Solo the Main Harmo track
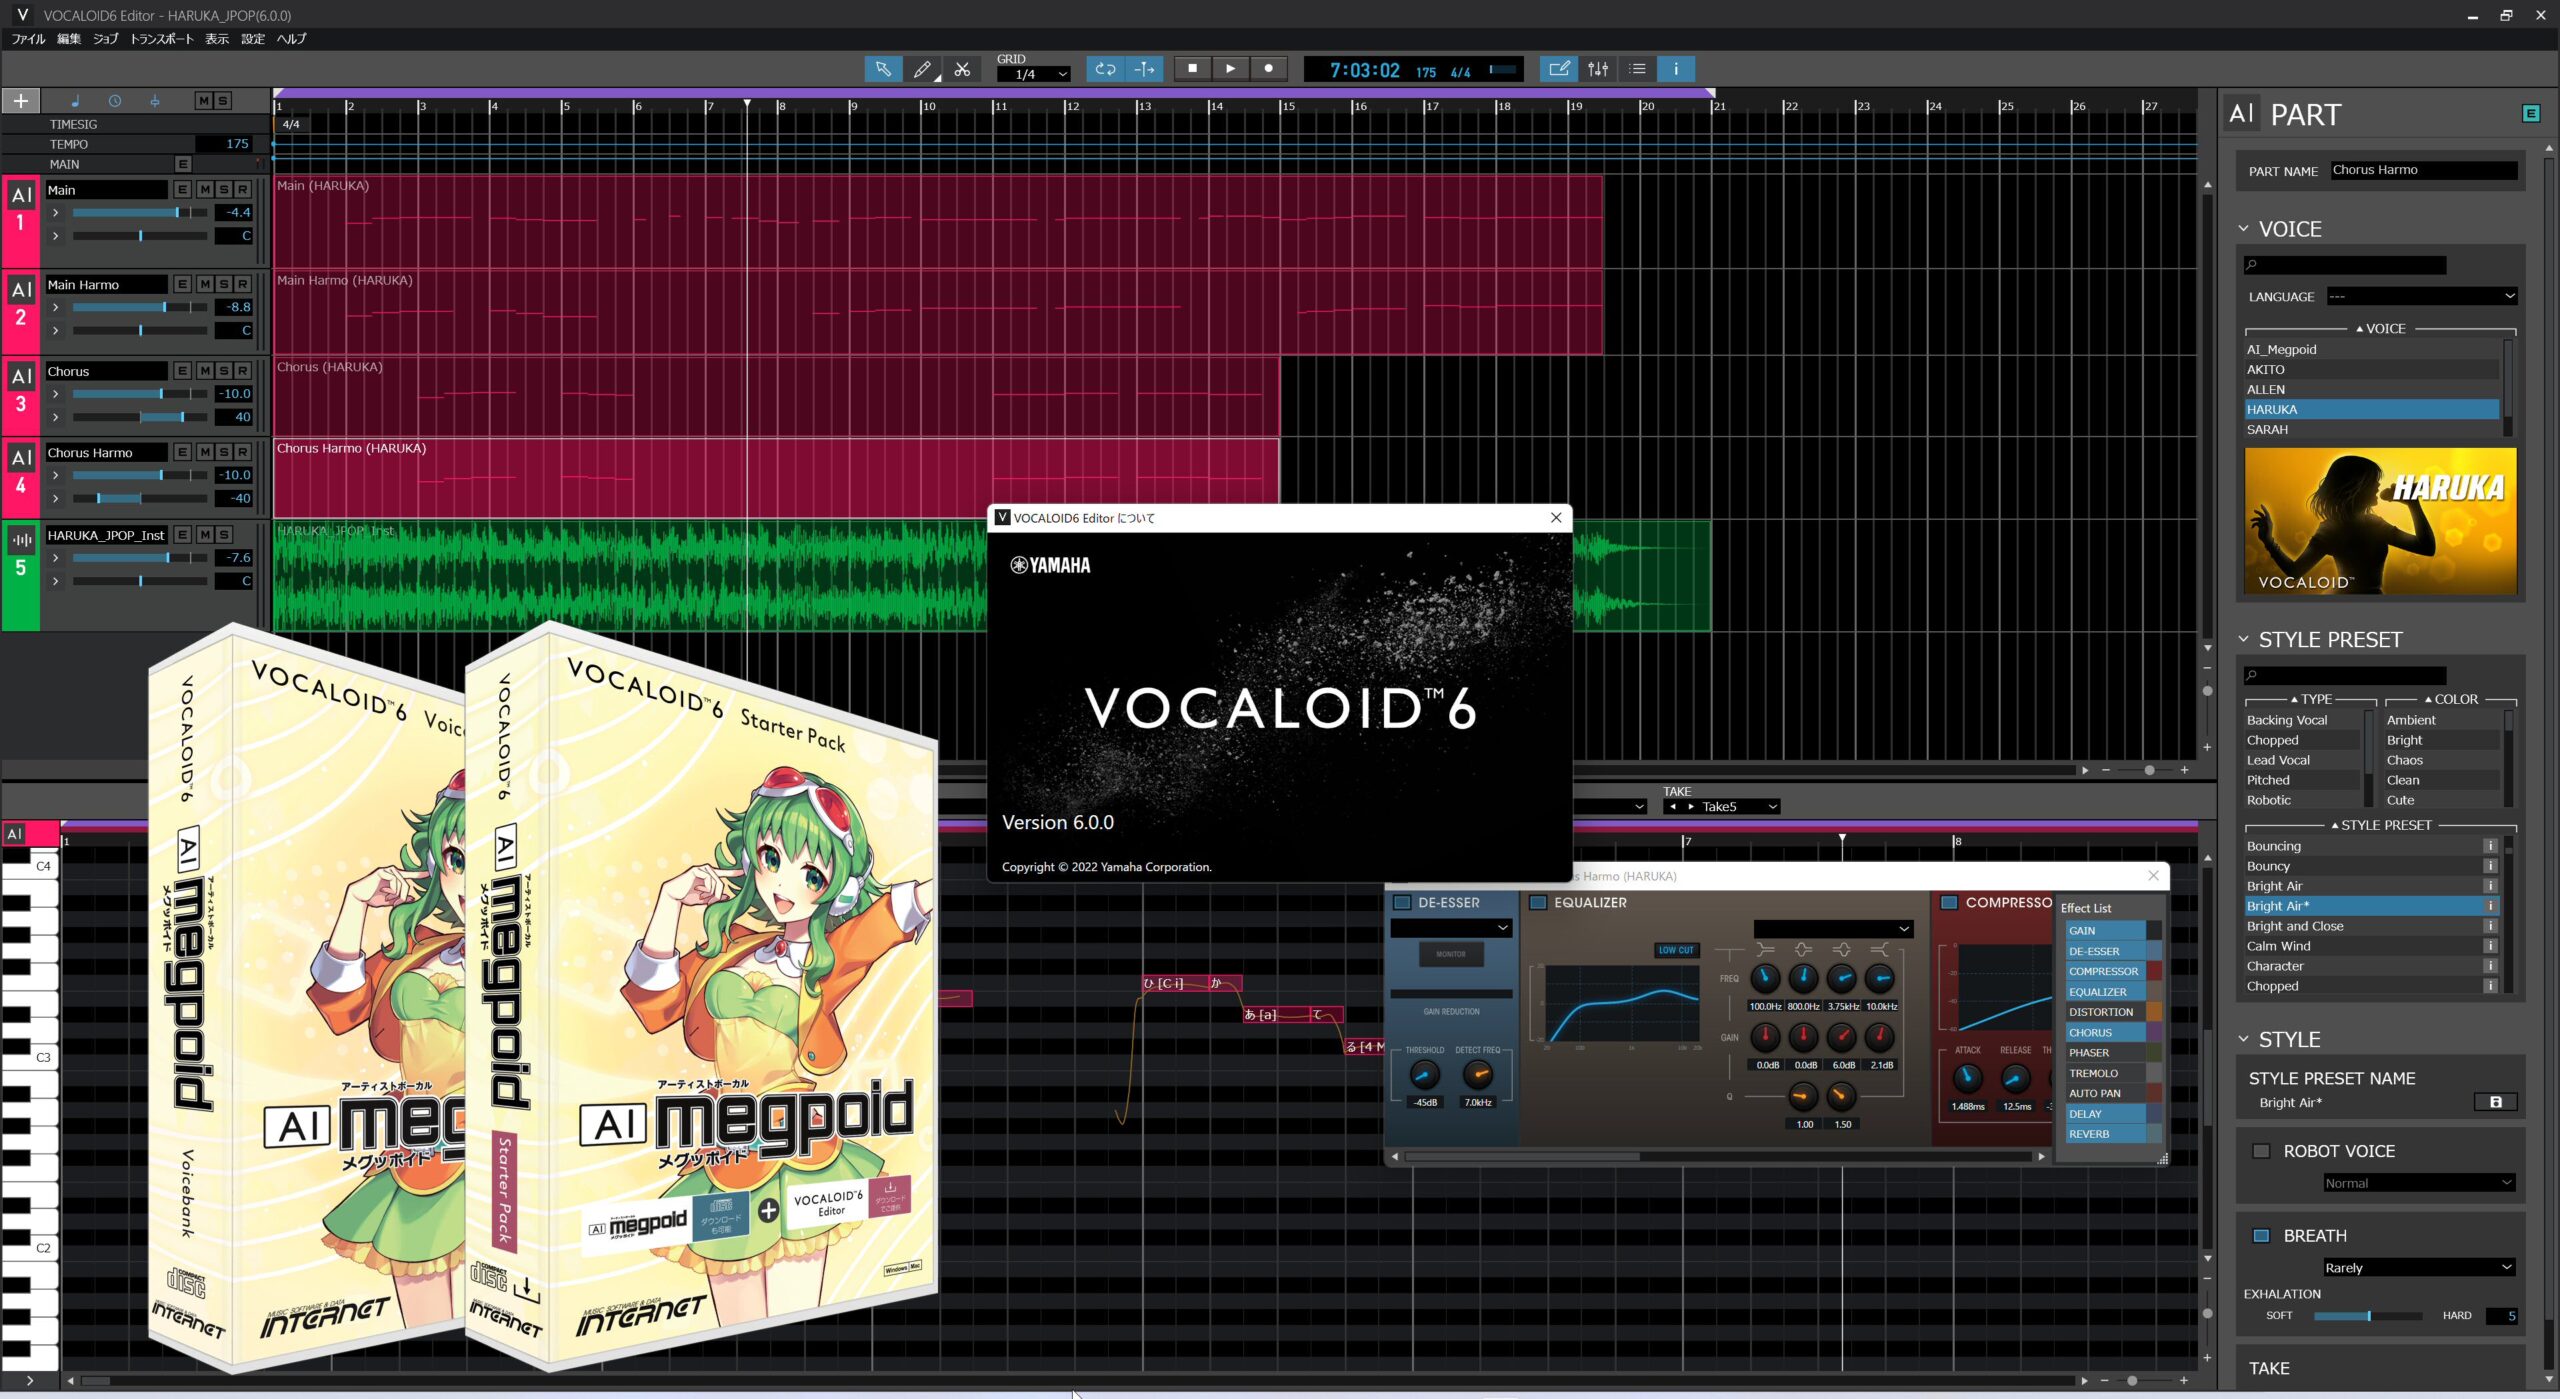Screen dimensions: 2560x1399 pos(224,285)
